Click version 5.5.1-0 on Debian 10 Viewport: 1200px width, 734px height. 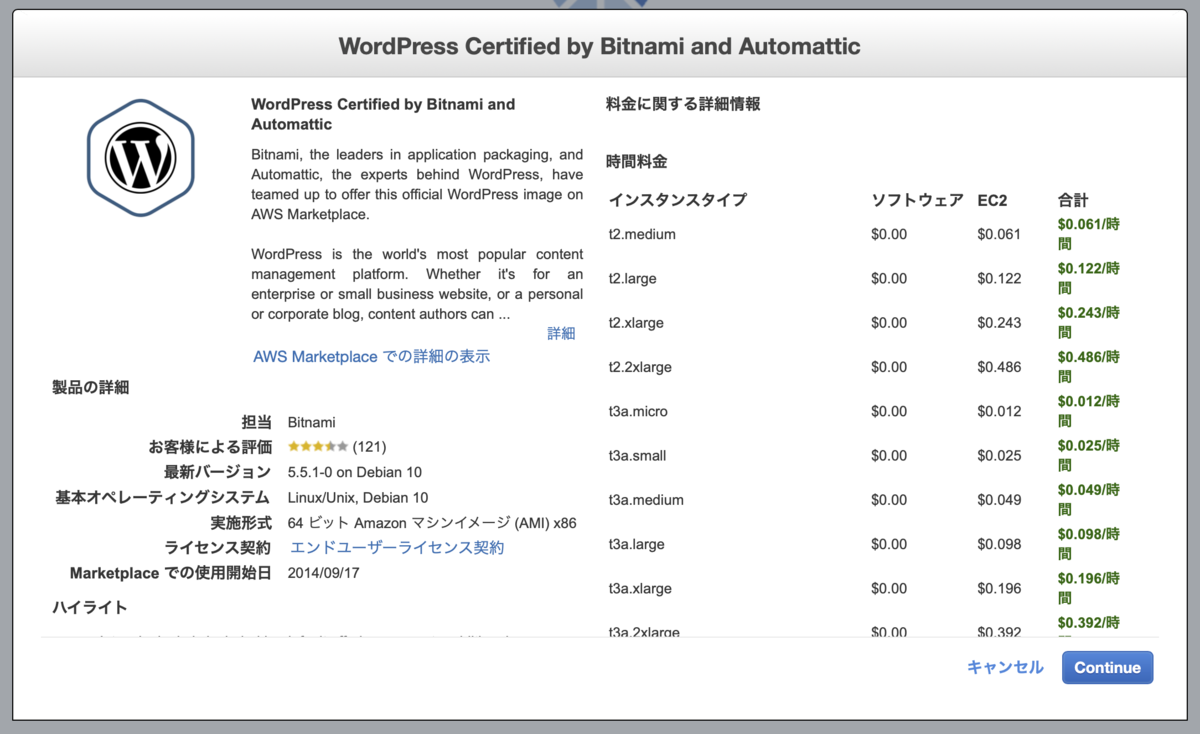pyautogui.click(x=355, y=472)
